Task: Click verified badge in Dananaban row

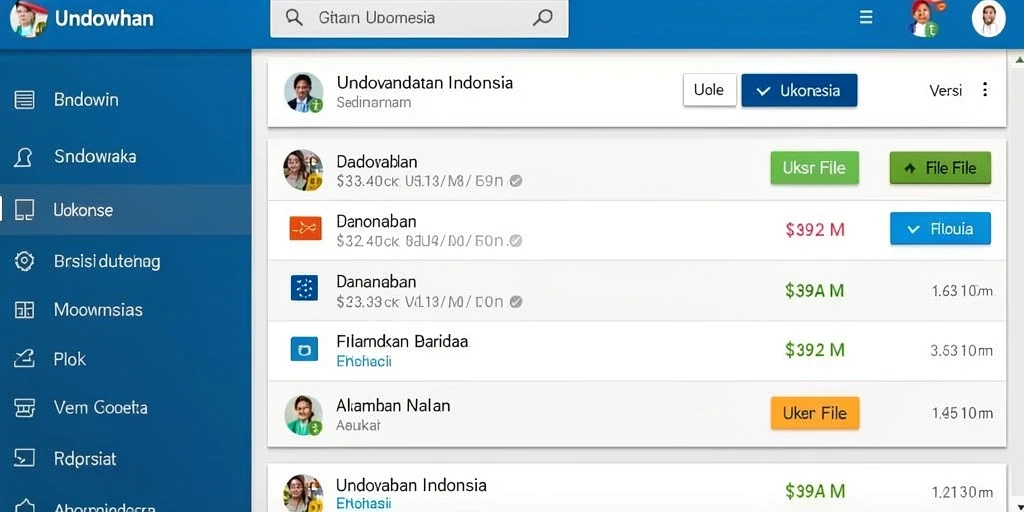Action: (515, 302)
